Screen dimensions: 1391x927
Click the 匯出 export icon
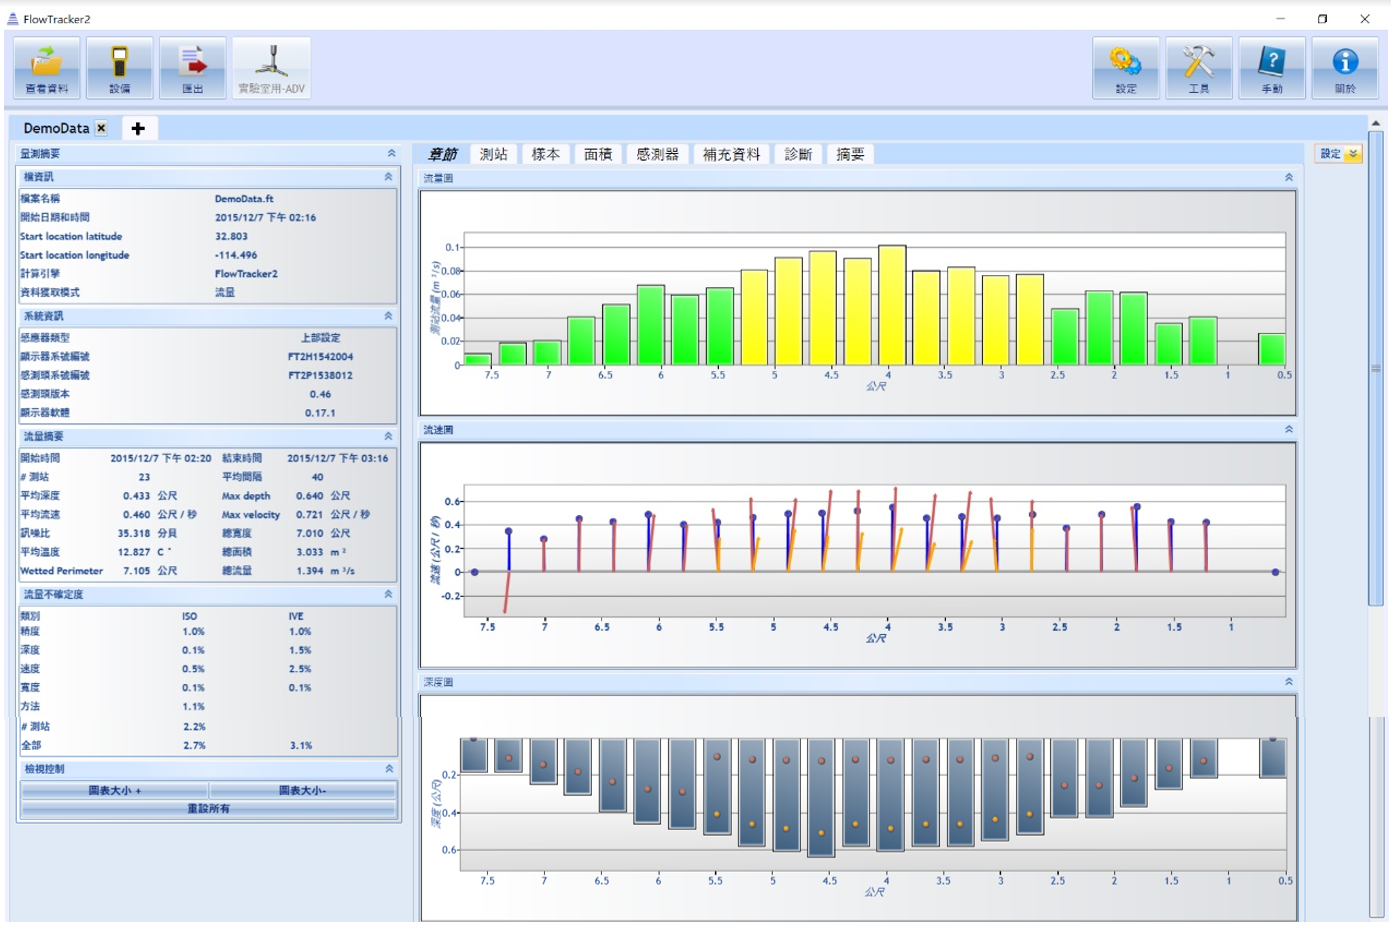192,68
